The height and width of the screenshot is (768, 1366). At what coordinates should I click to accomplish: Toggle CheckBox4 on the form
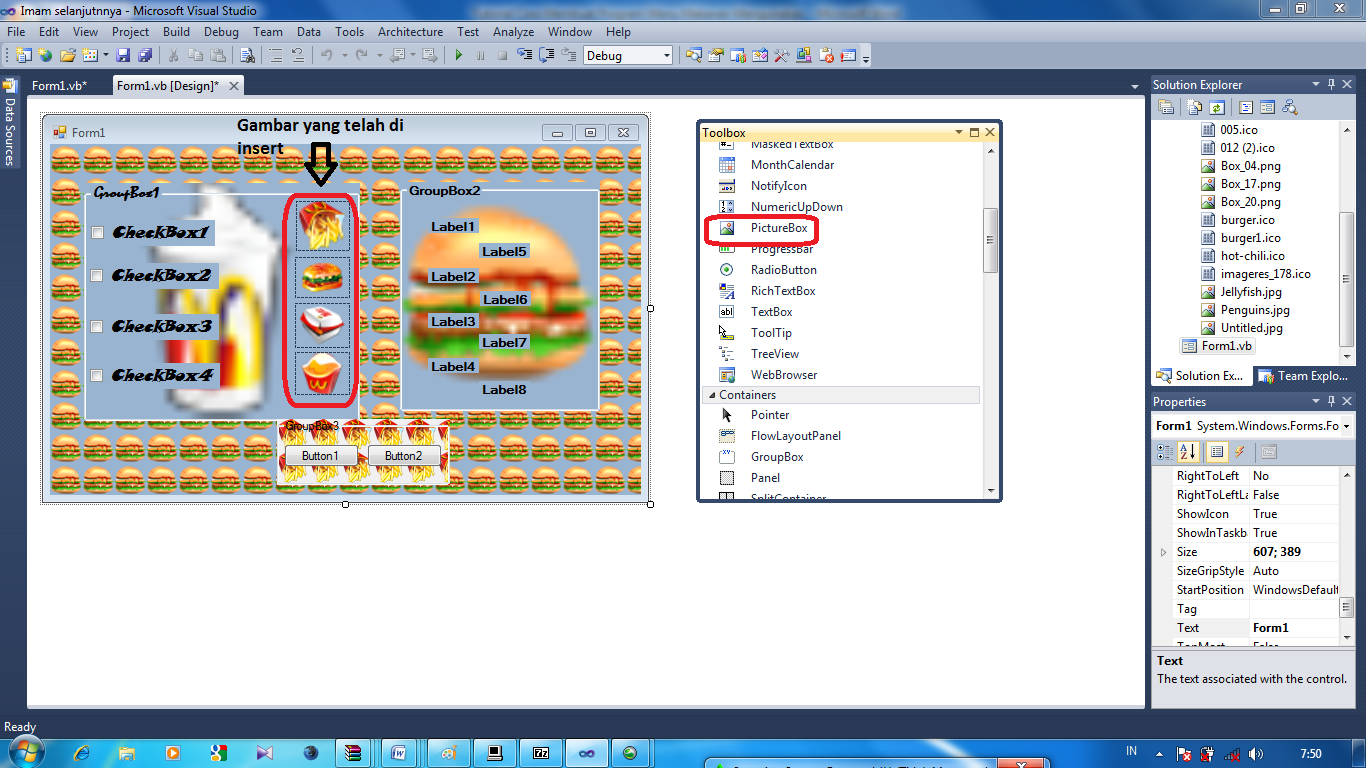tap(98, 376)
